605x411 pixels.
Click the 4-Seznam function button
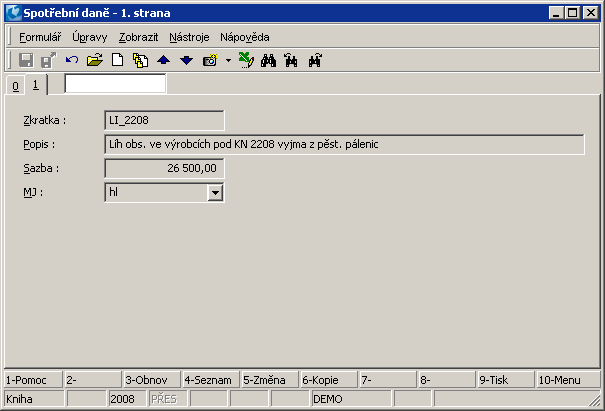211,380
